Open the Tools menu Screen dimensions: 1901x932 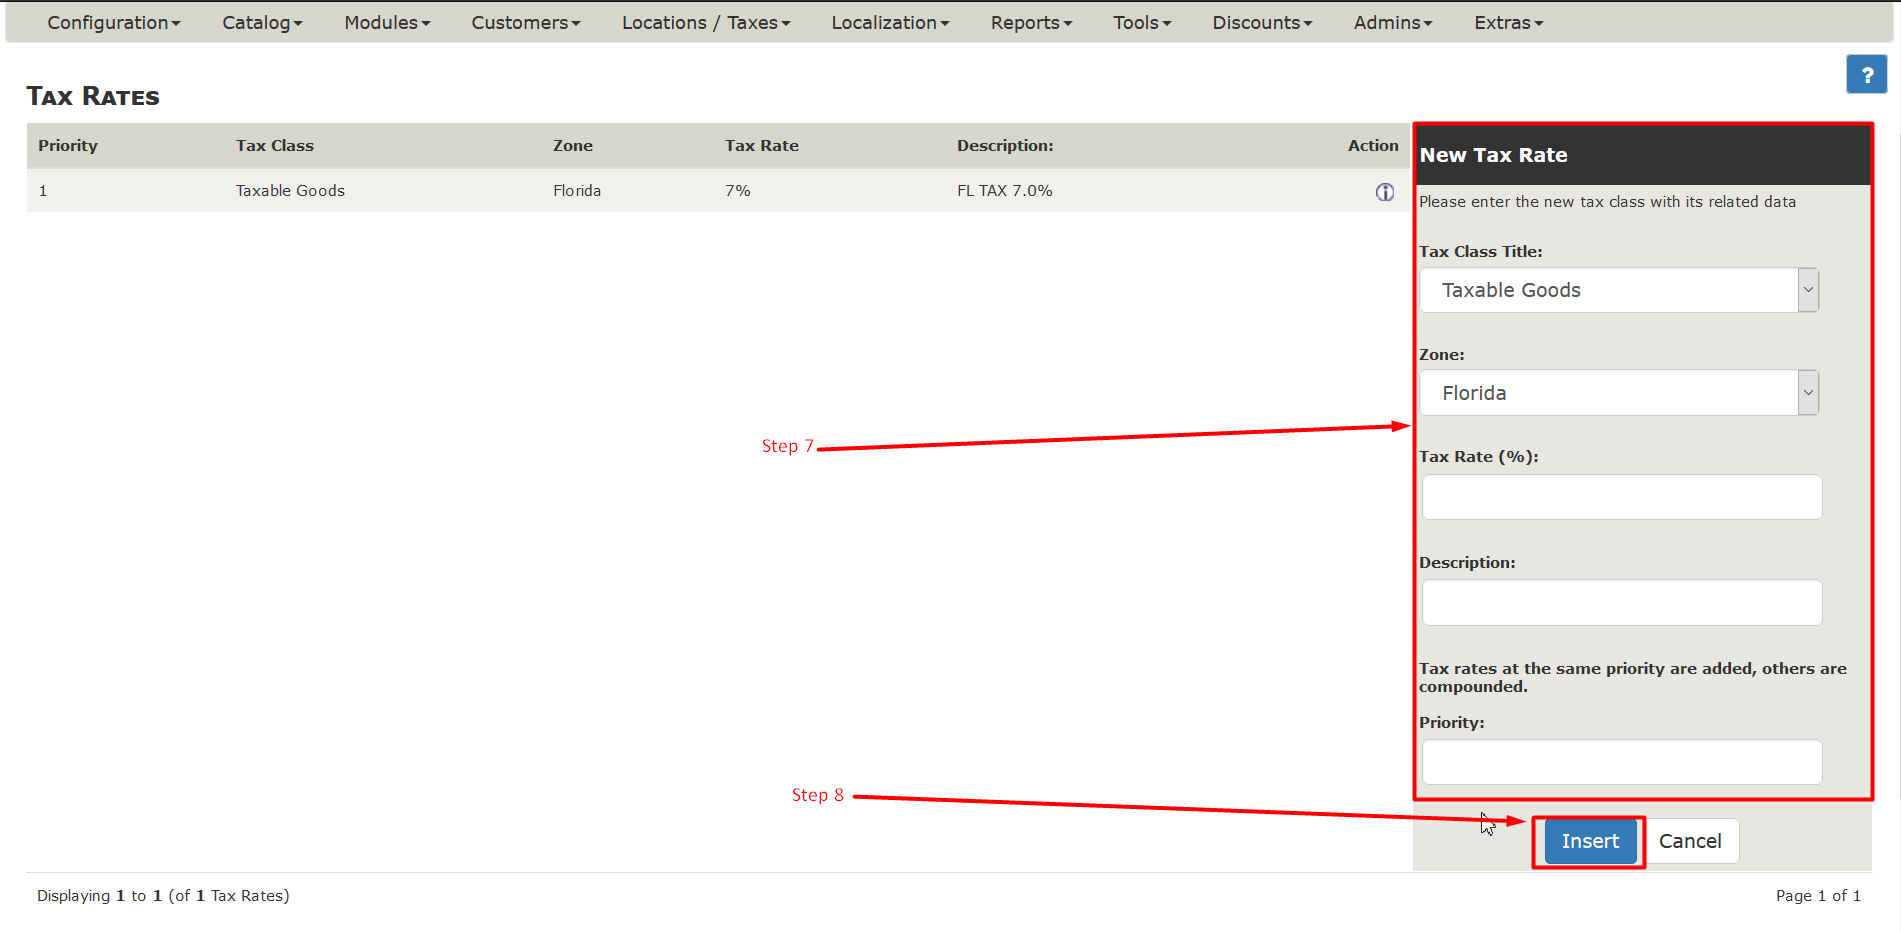[1142, 23]
